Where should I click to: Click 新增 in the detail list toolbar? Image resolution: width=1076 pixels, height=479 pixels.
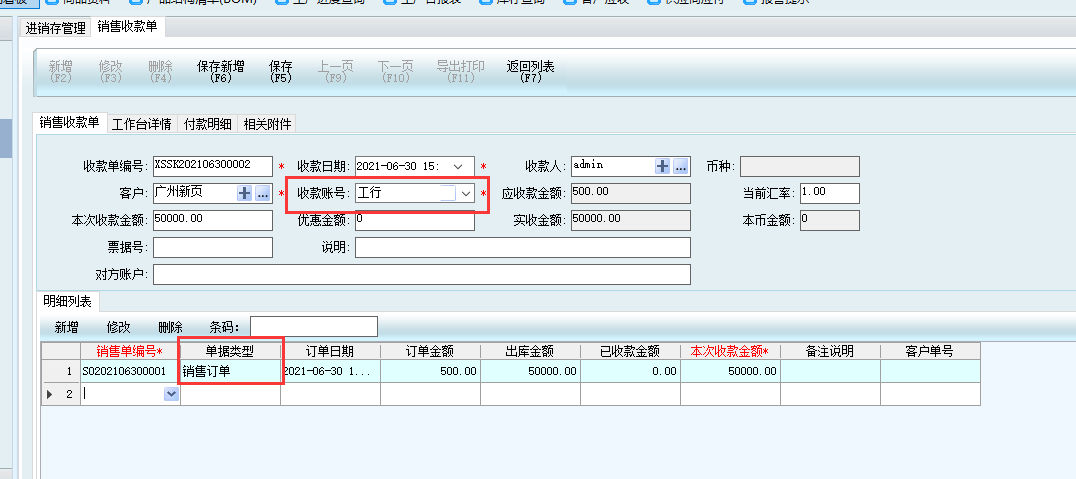coord(66,327)
